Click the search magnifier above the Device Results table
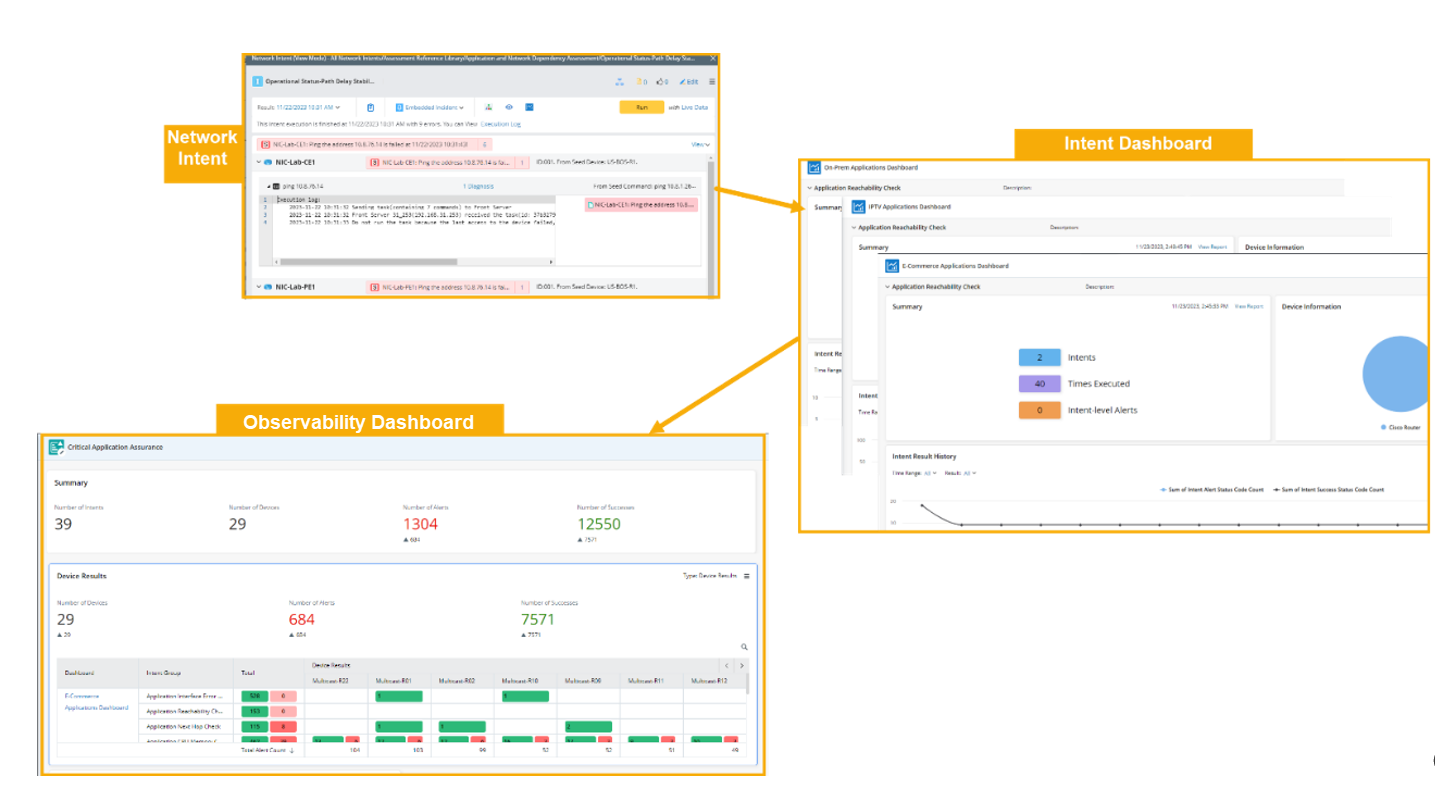 click(x=744, y=648)
